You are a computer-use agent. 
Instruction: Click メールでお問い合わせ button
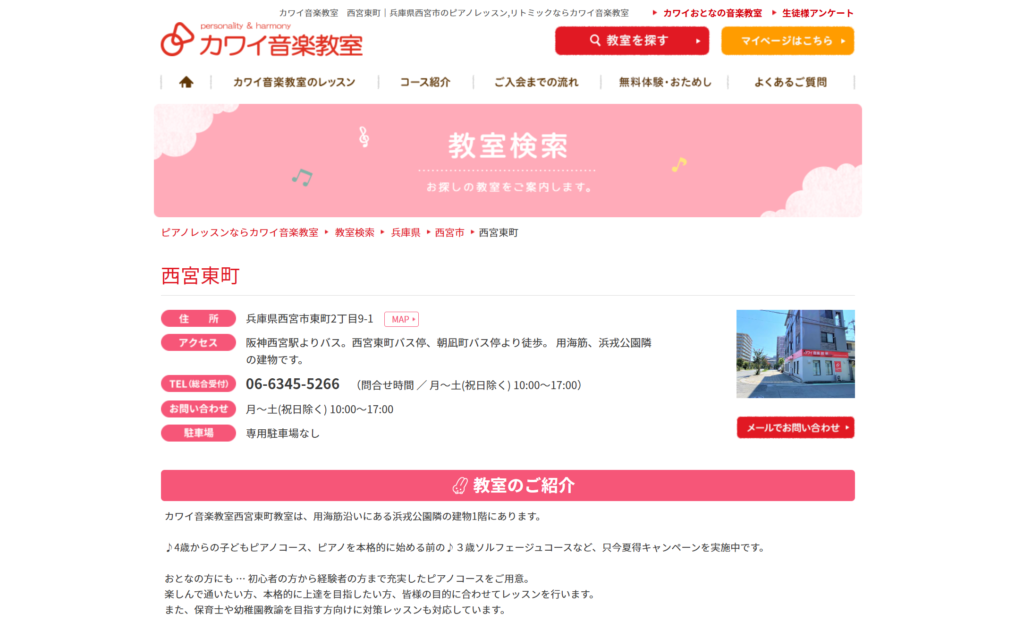pos(795,428)
